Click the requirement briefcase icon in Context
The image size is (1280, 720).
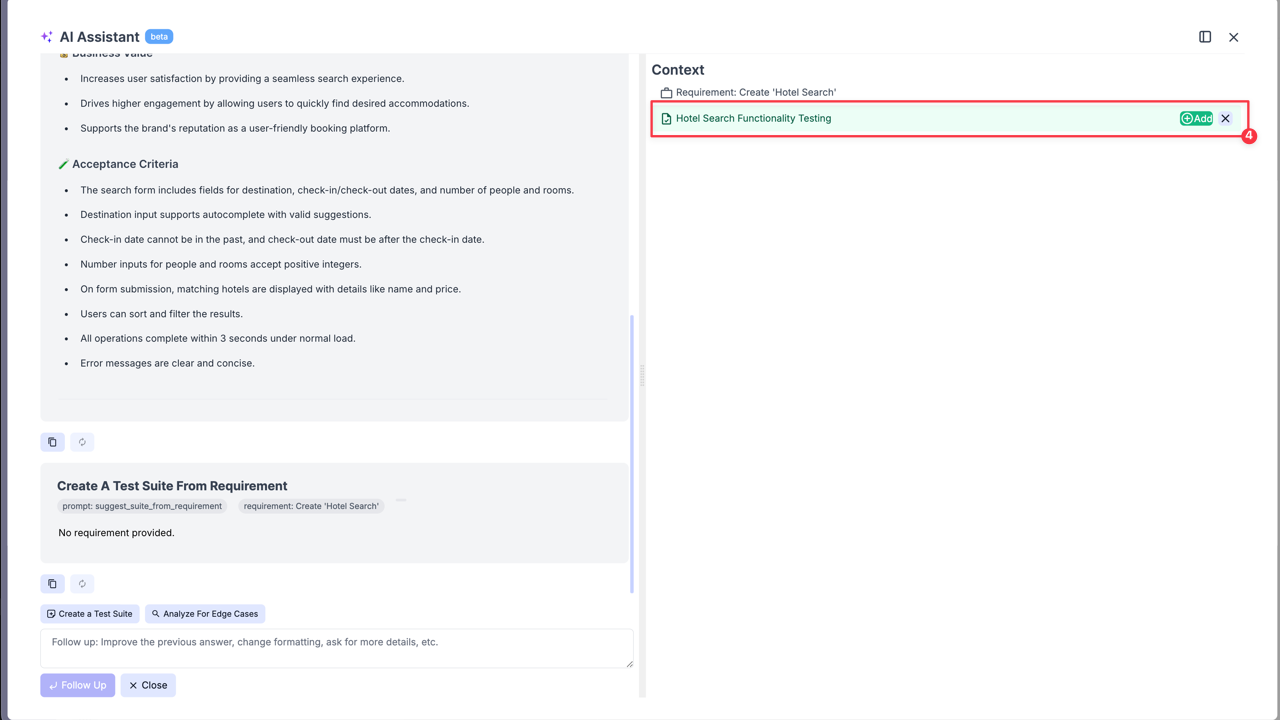pyautogui.click(x=667, y=92)
